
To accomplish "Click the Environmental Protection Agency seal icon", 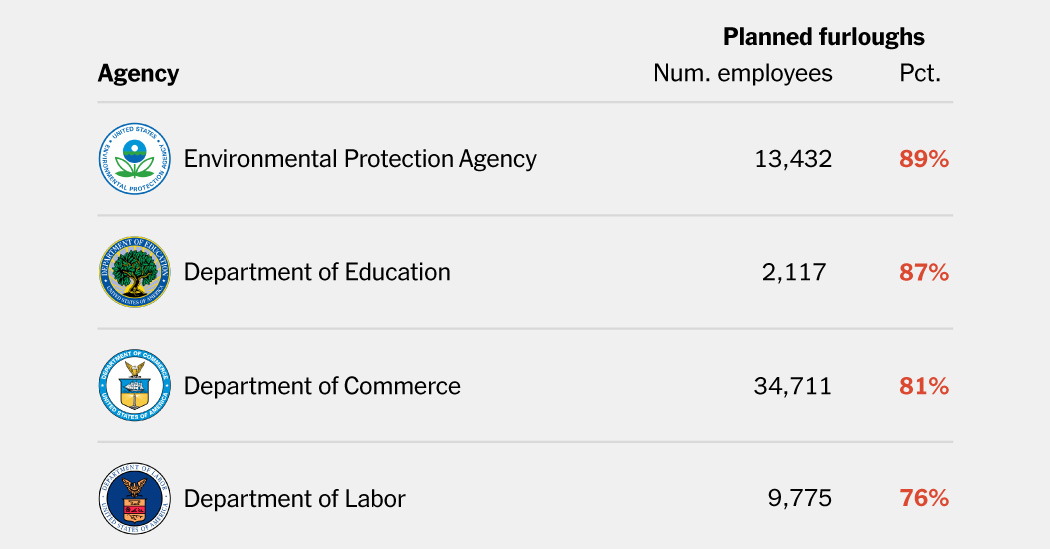I will [134, 158].
